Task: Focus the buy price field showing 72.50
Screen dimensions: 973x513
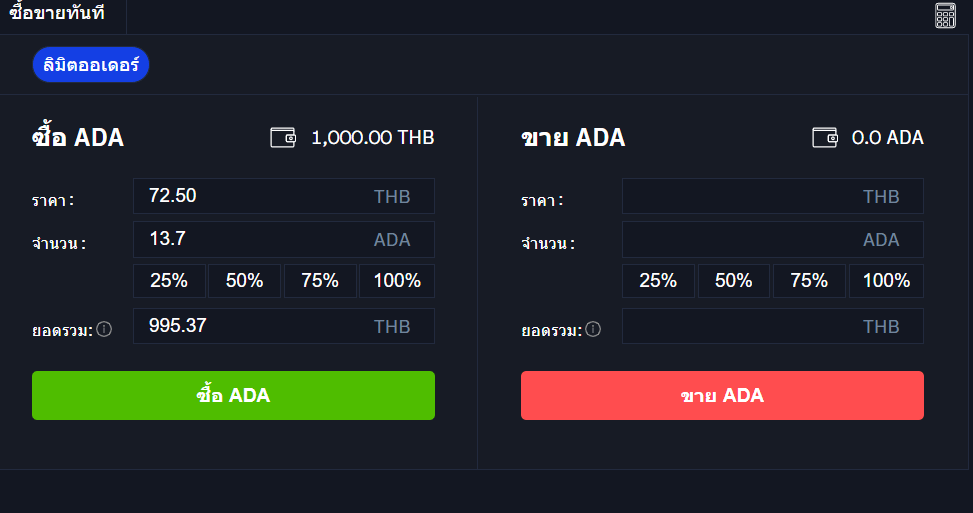Action: click(284, 196)
